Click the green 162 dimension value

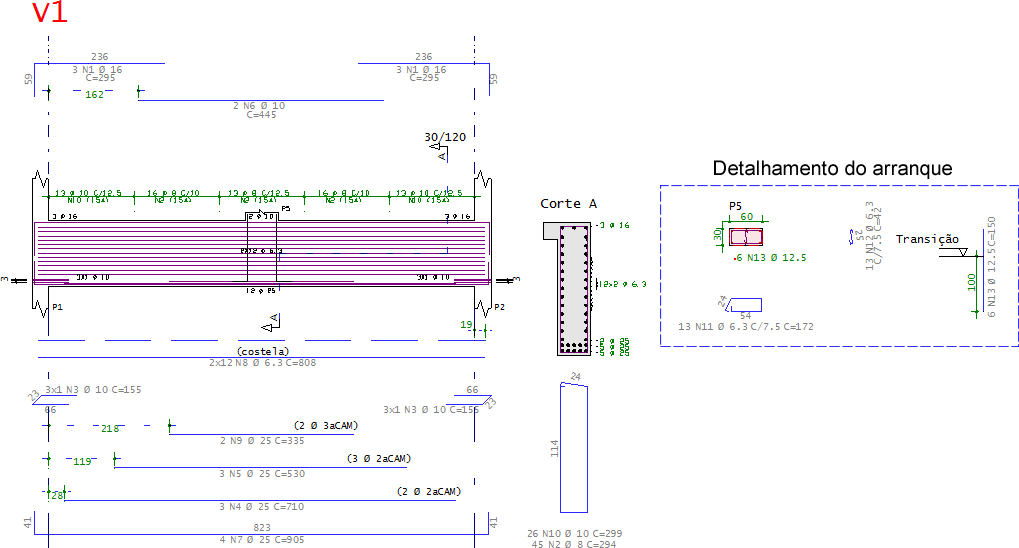(x=94, y=95)
